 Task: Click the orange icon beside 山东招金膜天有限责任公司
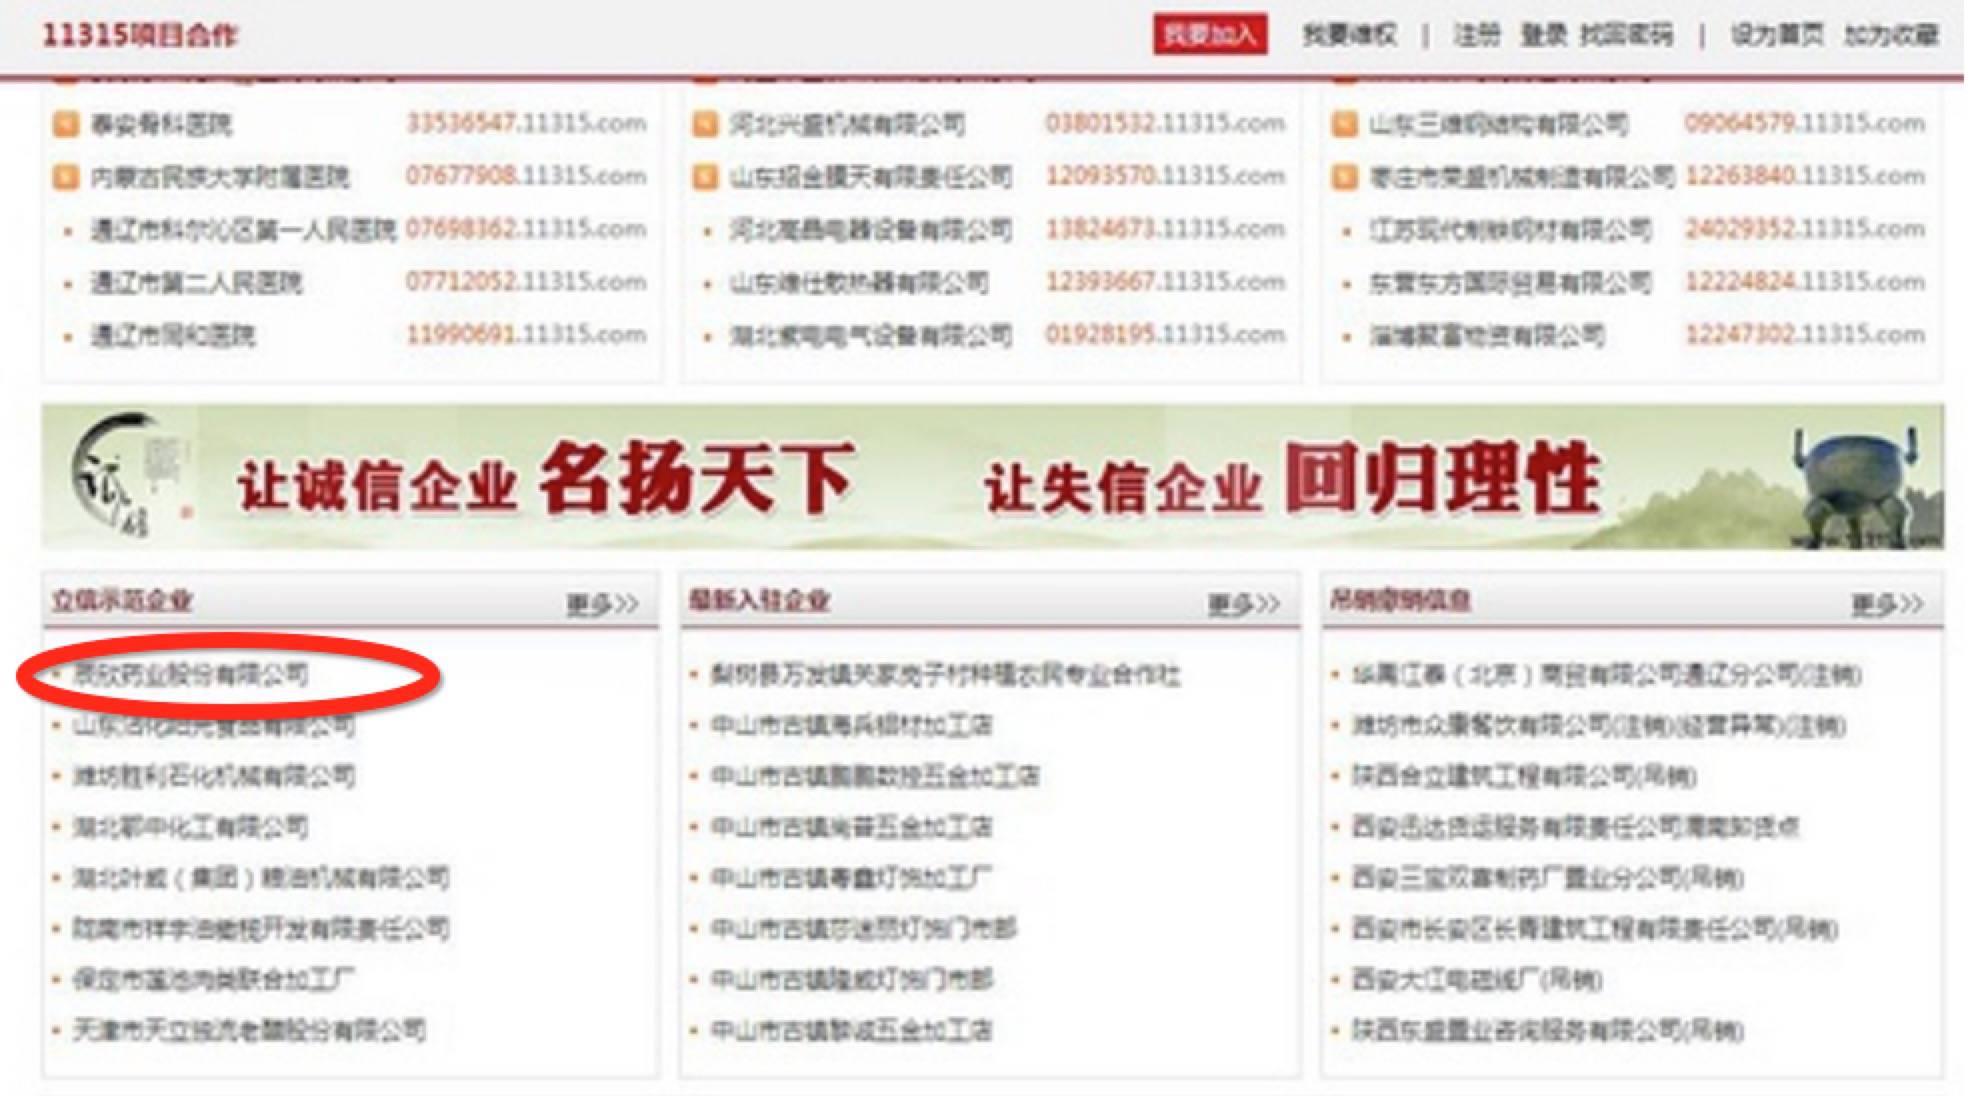click(705, 178)
